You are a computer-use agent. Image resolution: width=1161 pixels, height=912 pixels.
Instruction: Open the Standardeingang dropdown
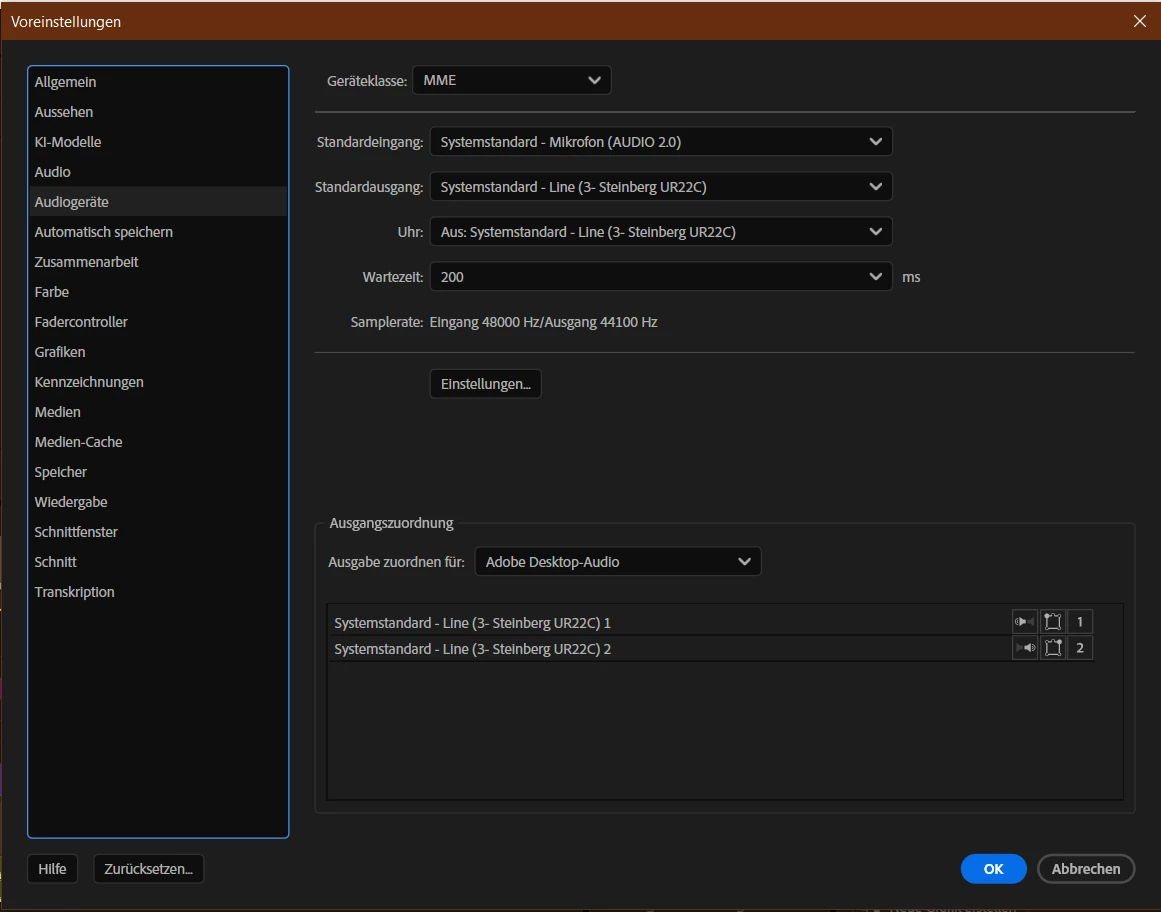(x=660, y=141)
